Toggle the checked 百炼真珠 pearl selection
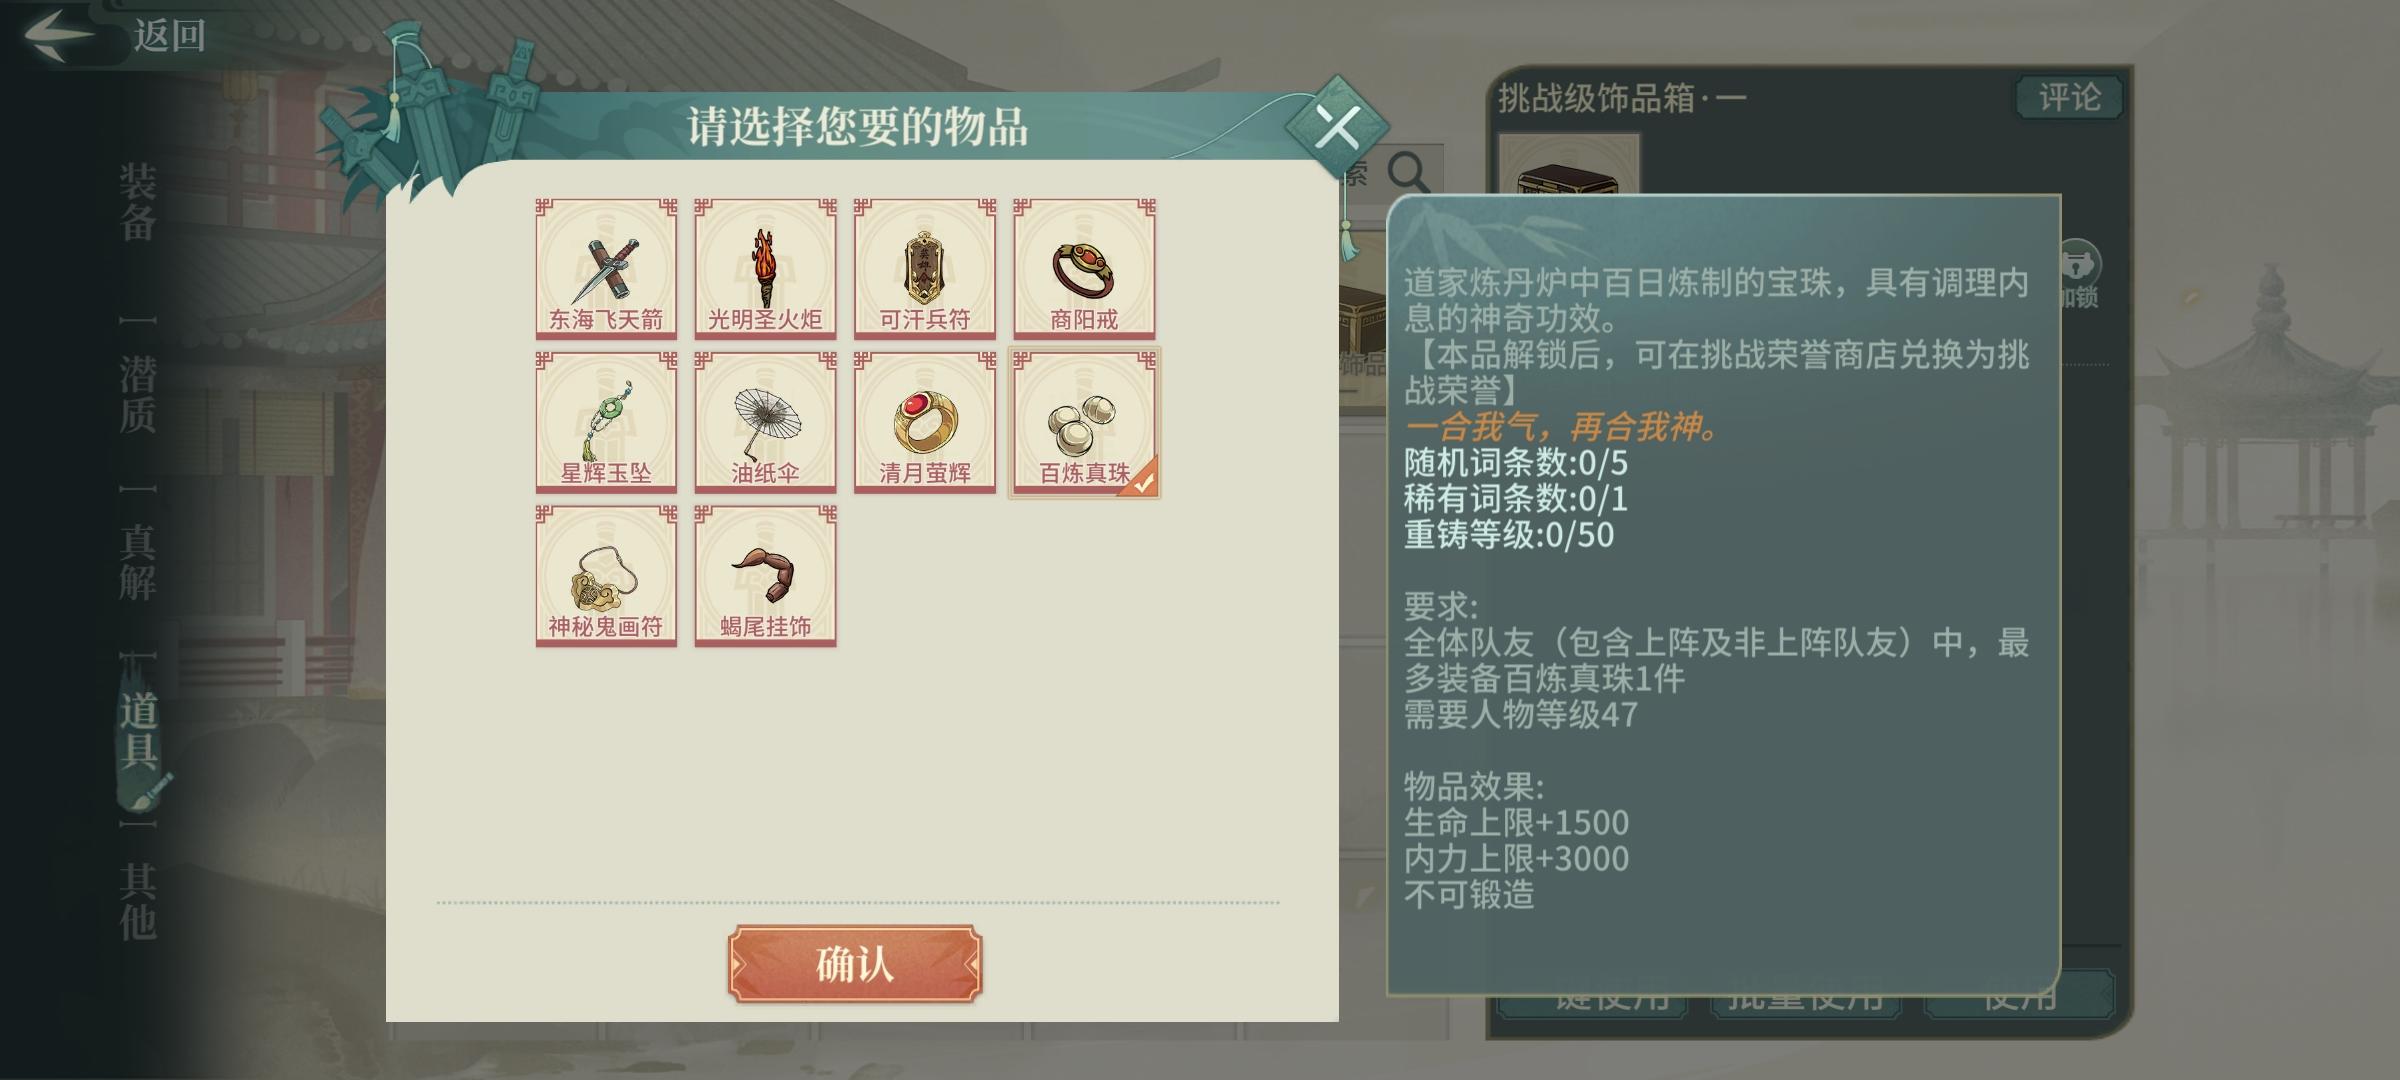 point(1085,422)
